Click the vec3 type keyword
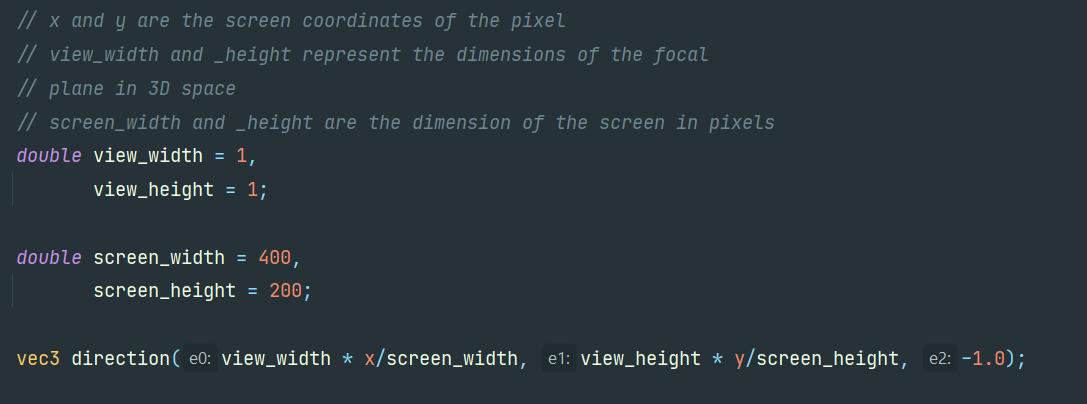 38,359
